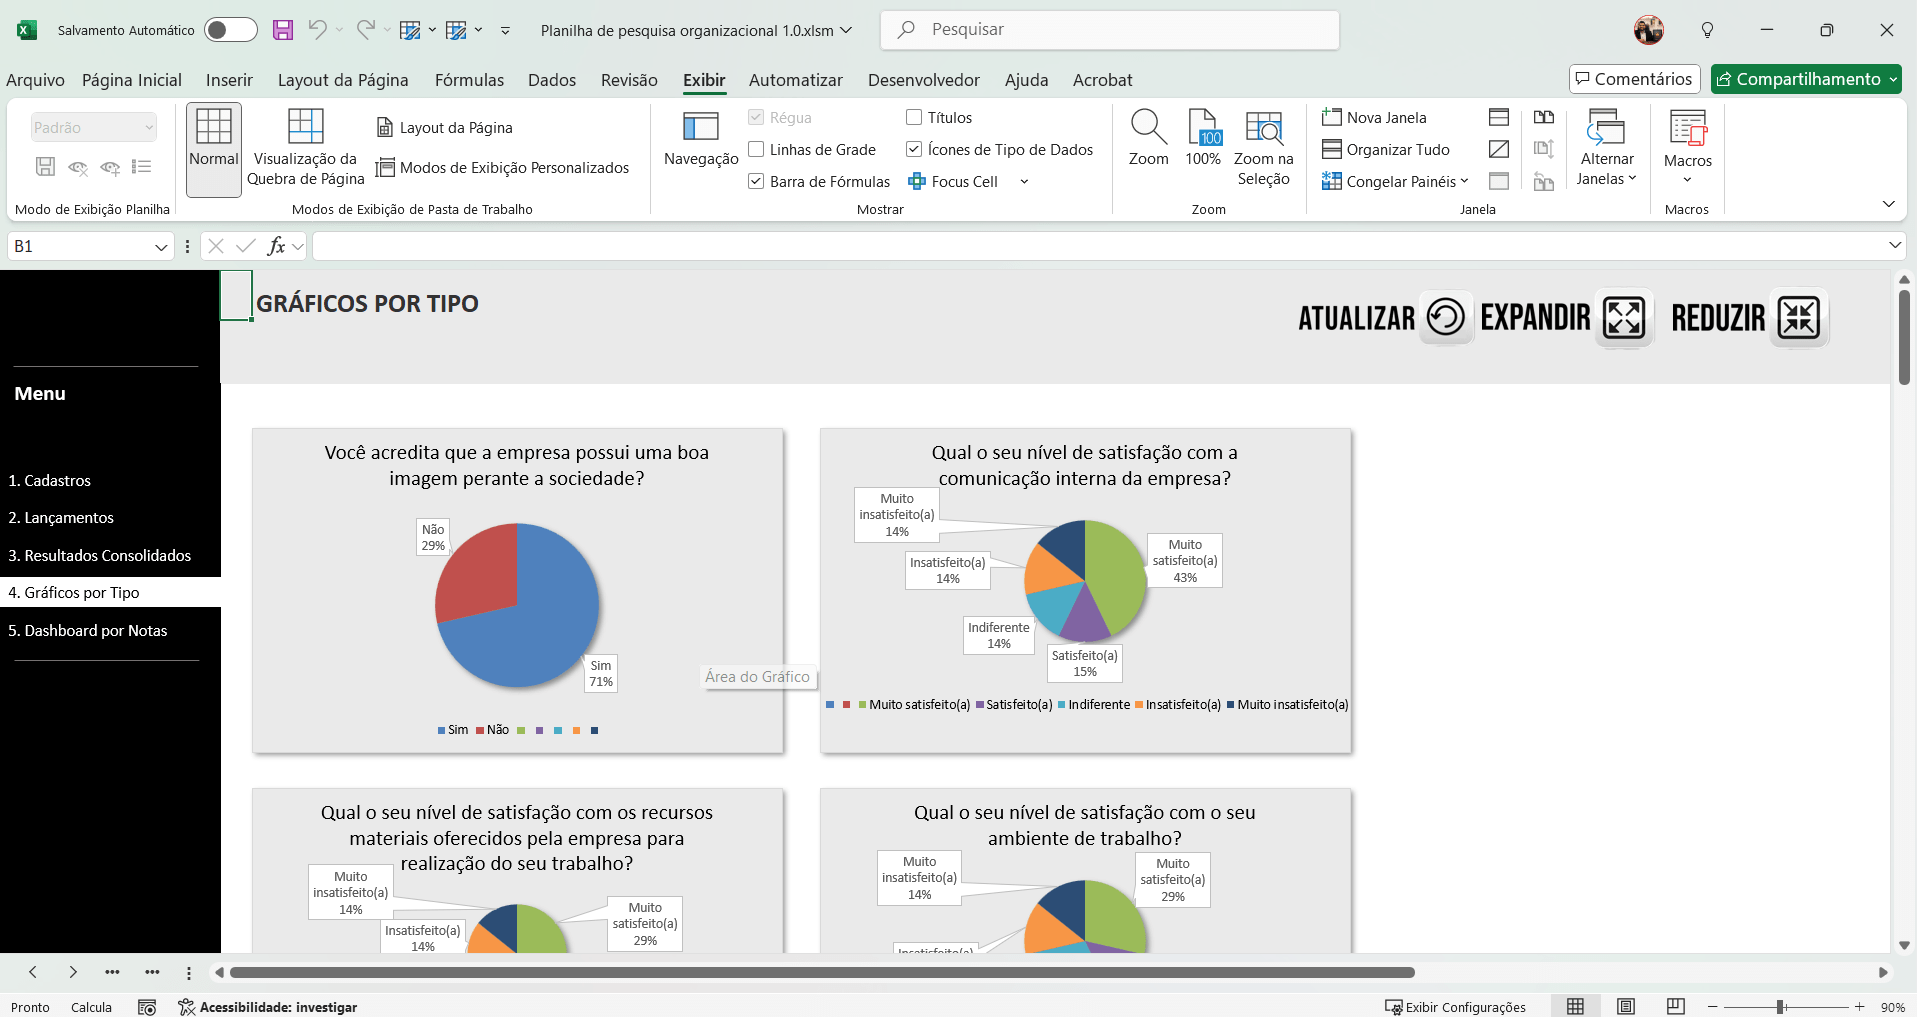This screenshot has width=1917, height=1017.
Task: Click the REDUZIR shrink icon
Action: click(1798, 318)
